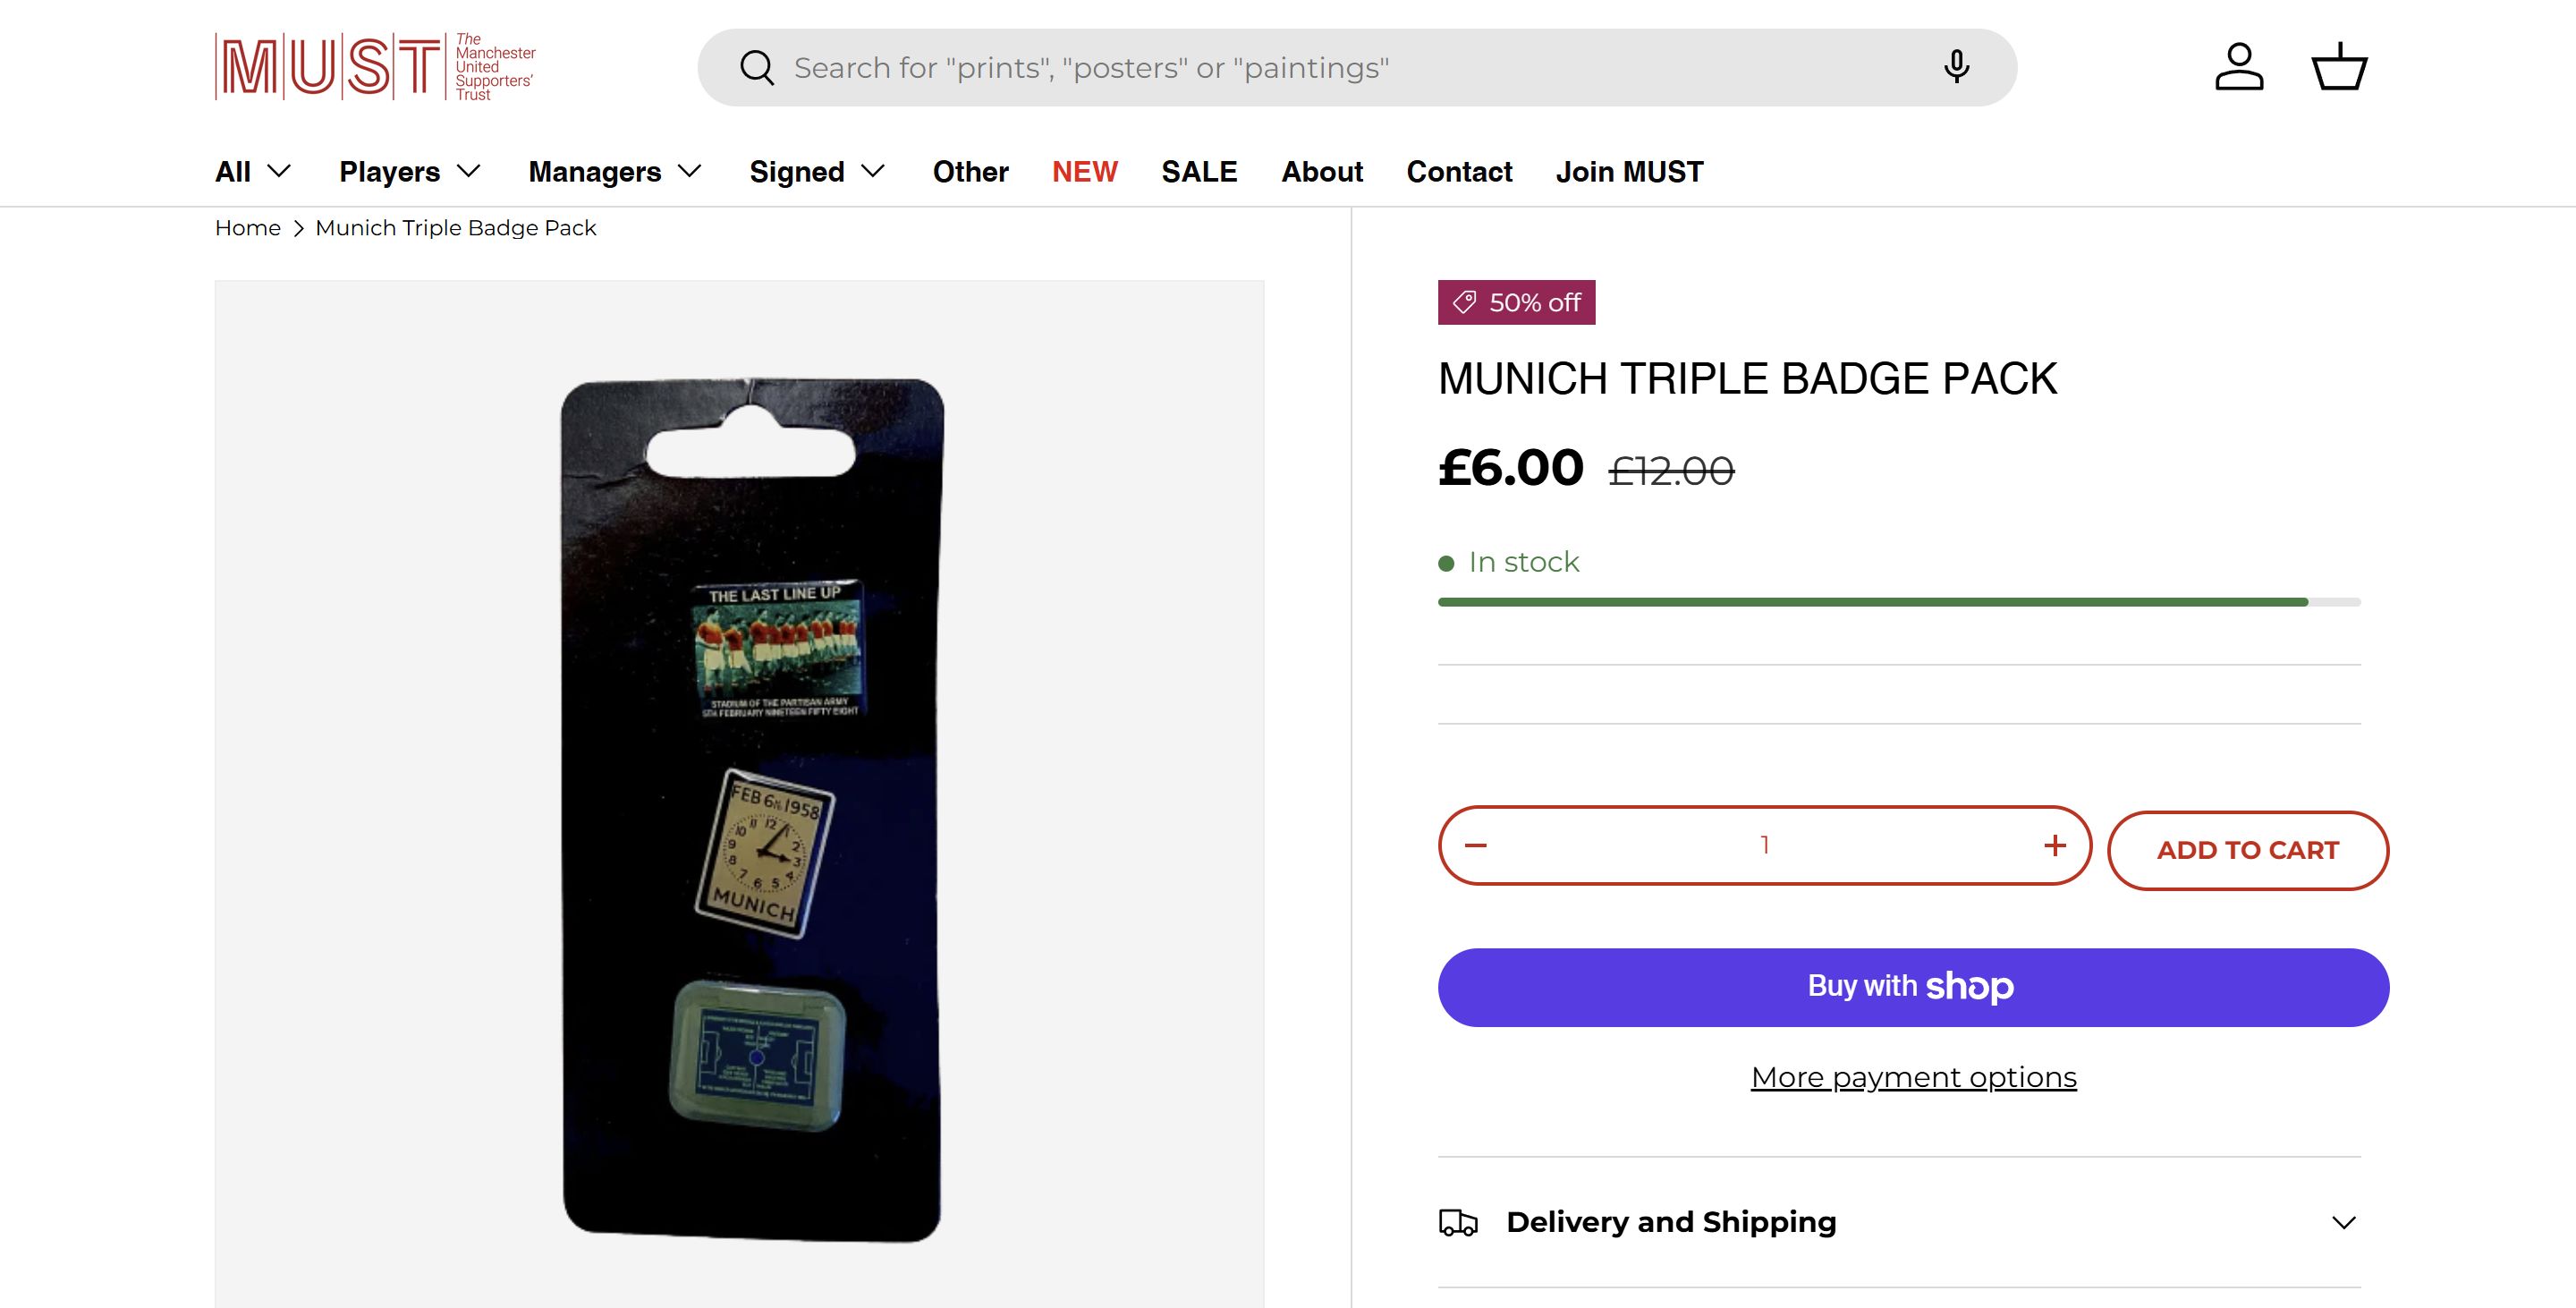
Task: Decrease quantity with the minus icon
Action: (x=1476, y=846)
